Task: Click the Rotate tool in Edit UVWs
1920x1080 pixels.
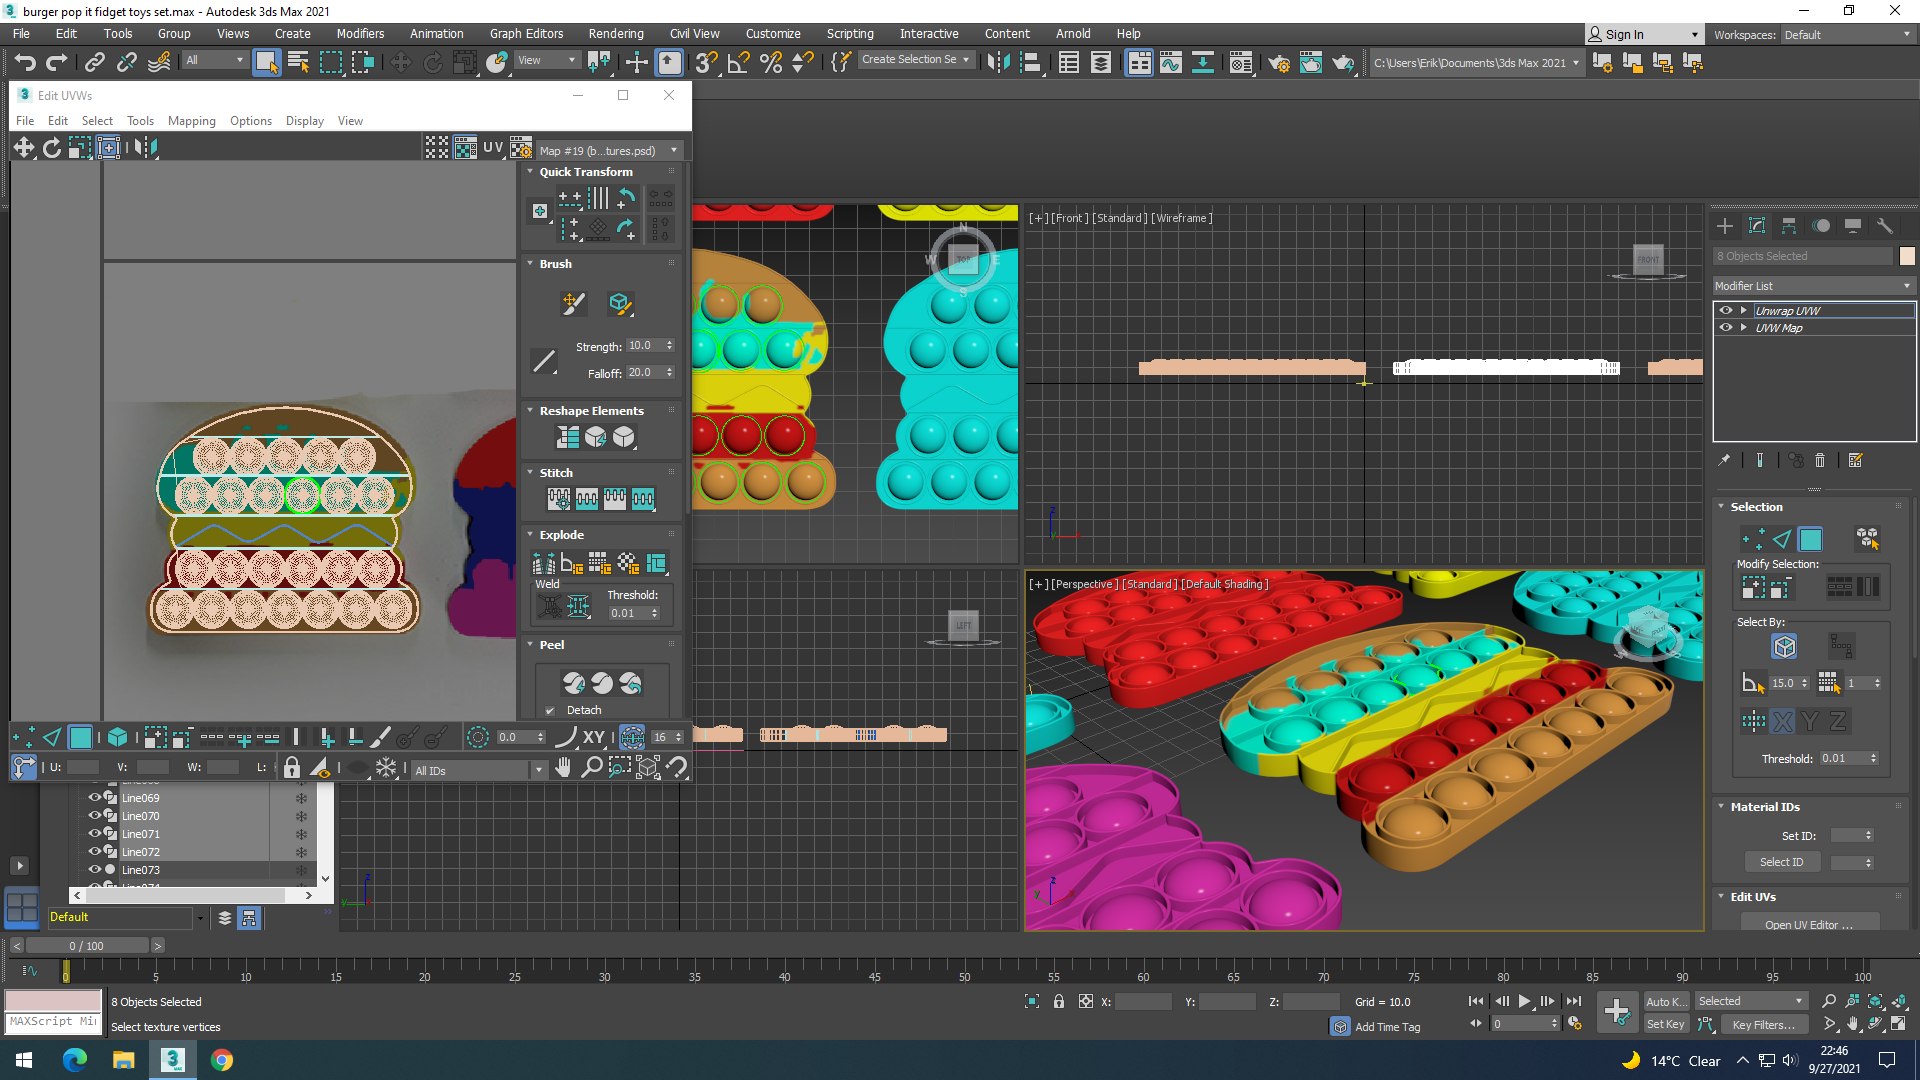Action: 52,148
